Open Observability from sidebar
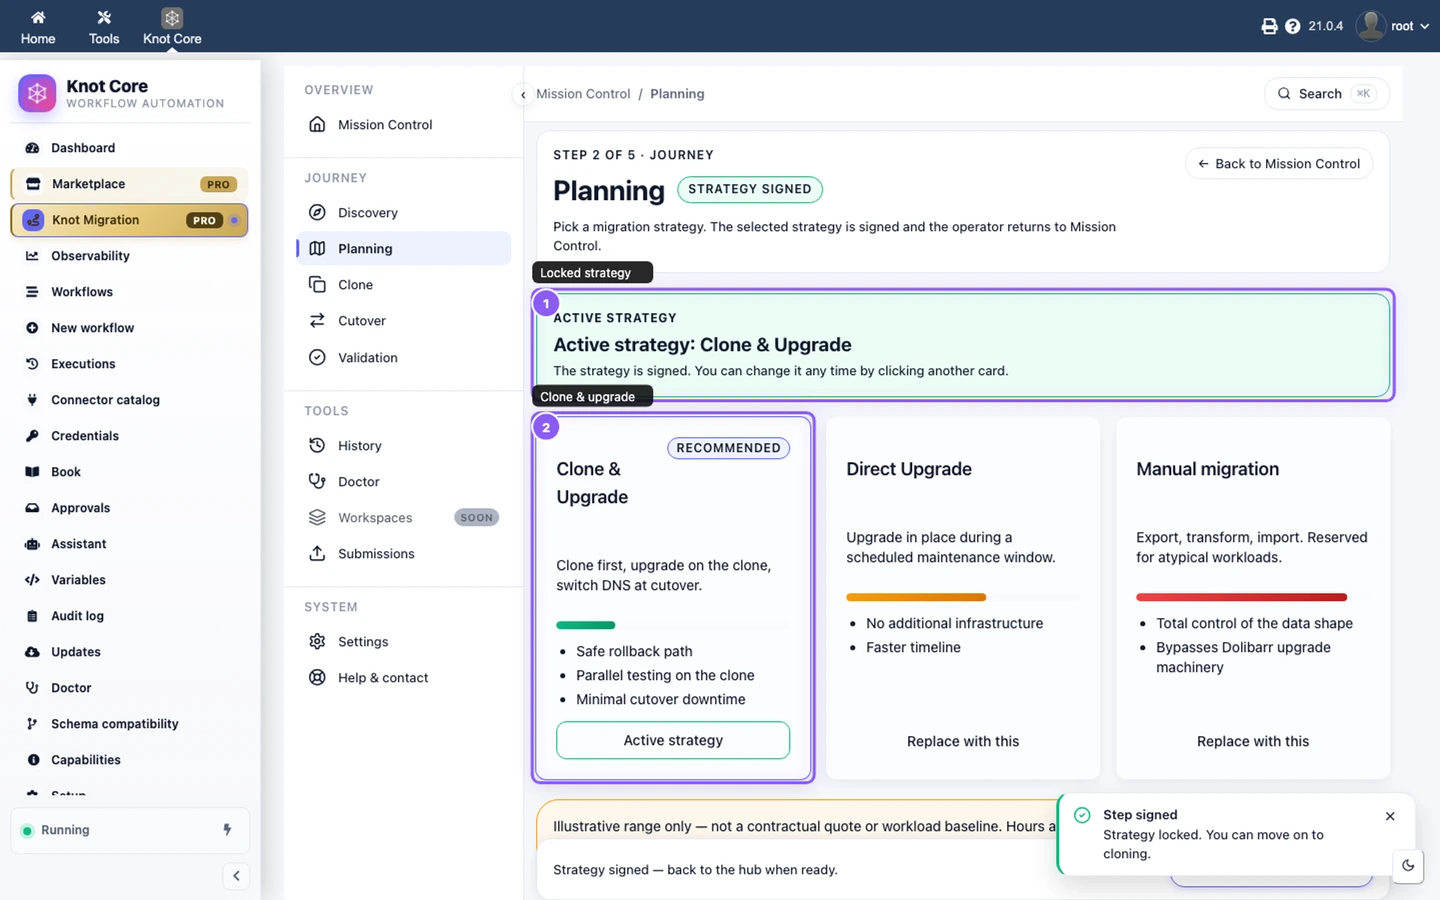Screen dimensions: 1440x900 click(x=130, y=256)
